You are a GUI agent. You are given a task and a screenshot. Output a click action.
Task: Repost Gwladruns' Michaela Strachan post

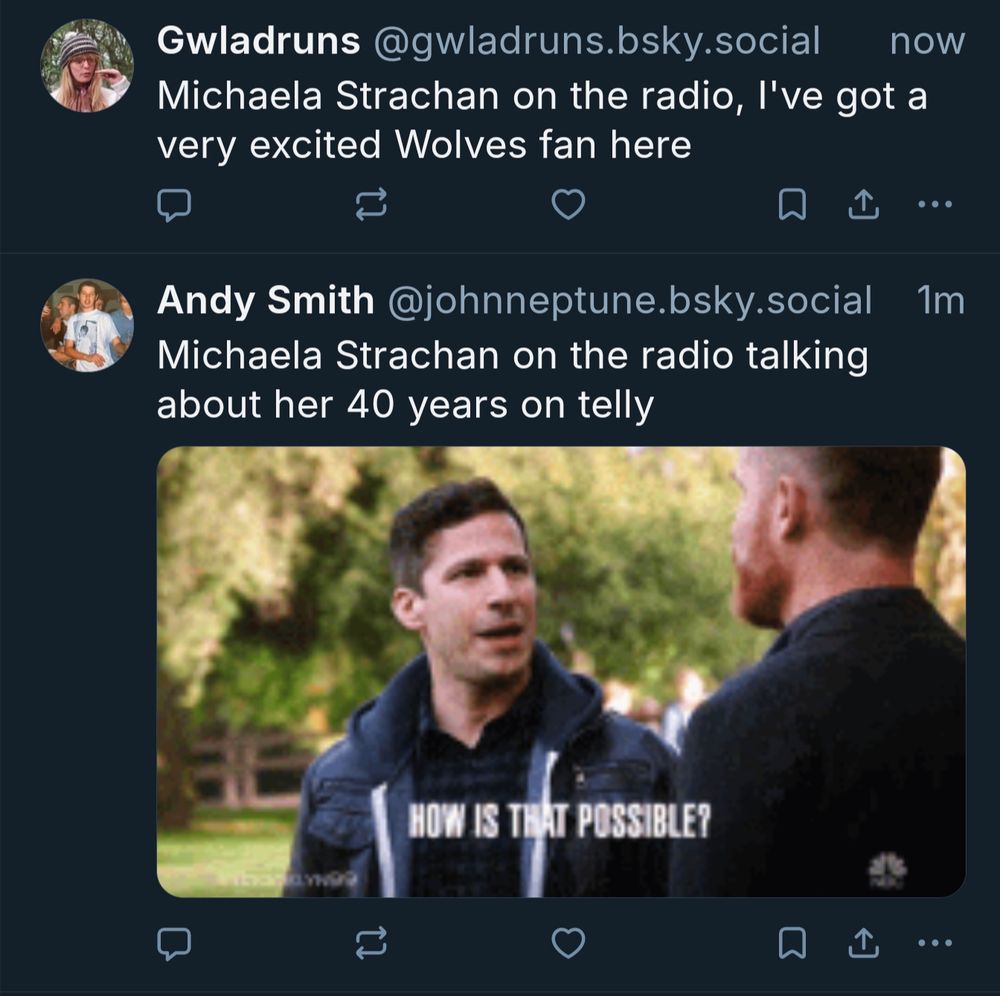tap(371, 205)
